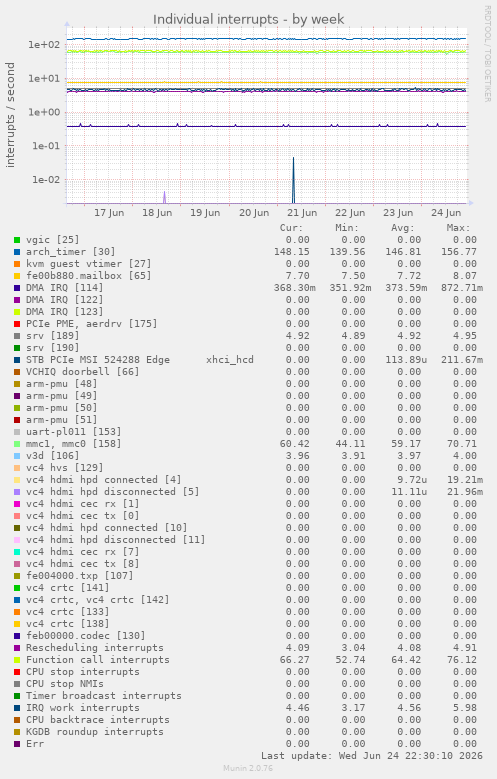Click the 'STB PCIe MSI 524288 Edge' label
This screenshot has height=779, width=497.
pyautogui.click(x=98, y=360)
